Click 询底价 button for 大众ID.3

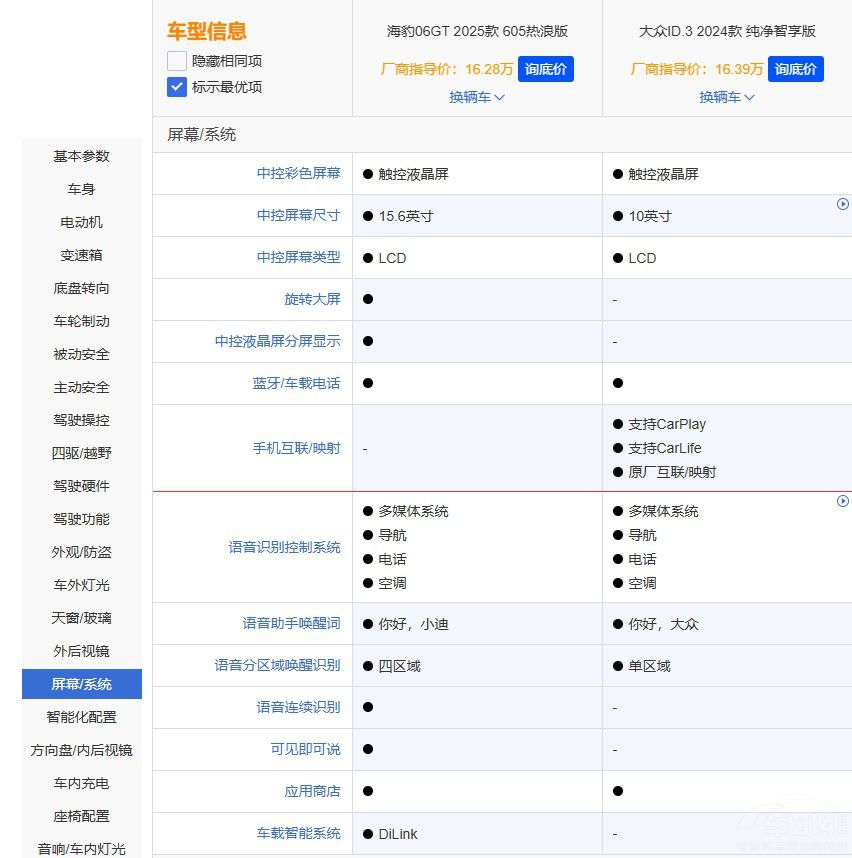click(x=796, y=69)
